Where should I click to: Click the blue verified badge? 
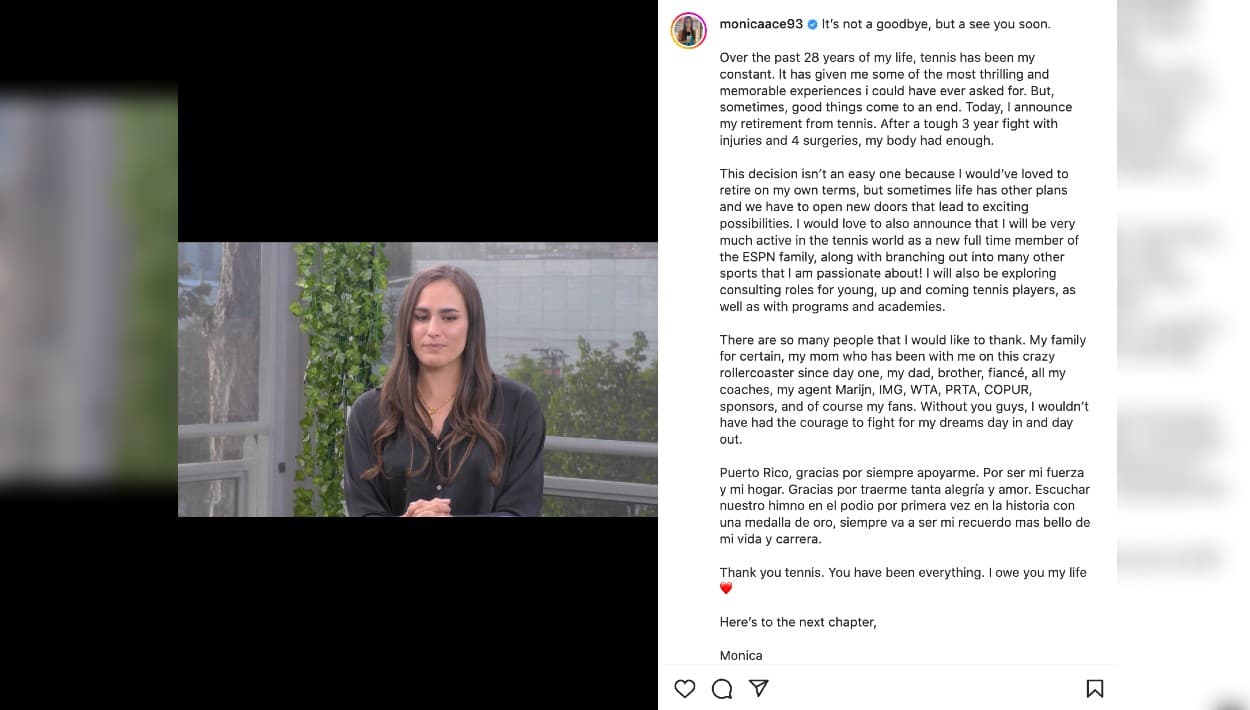[x=812, y=24]
